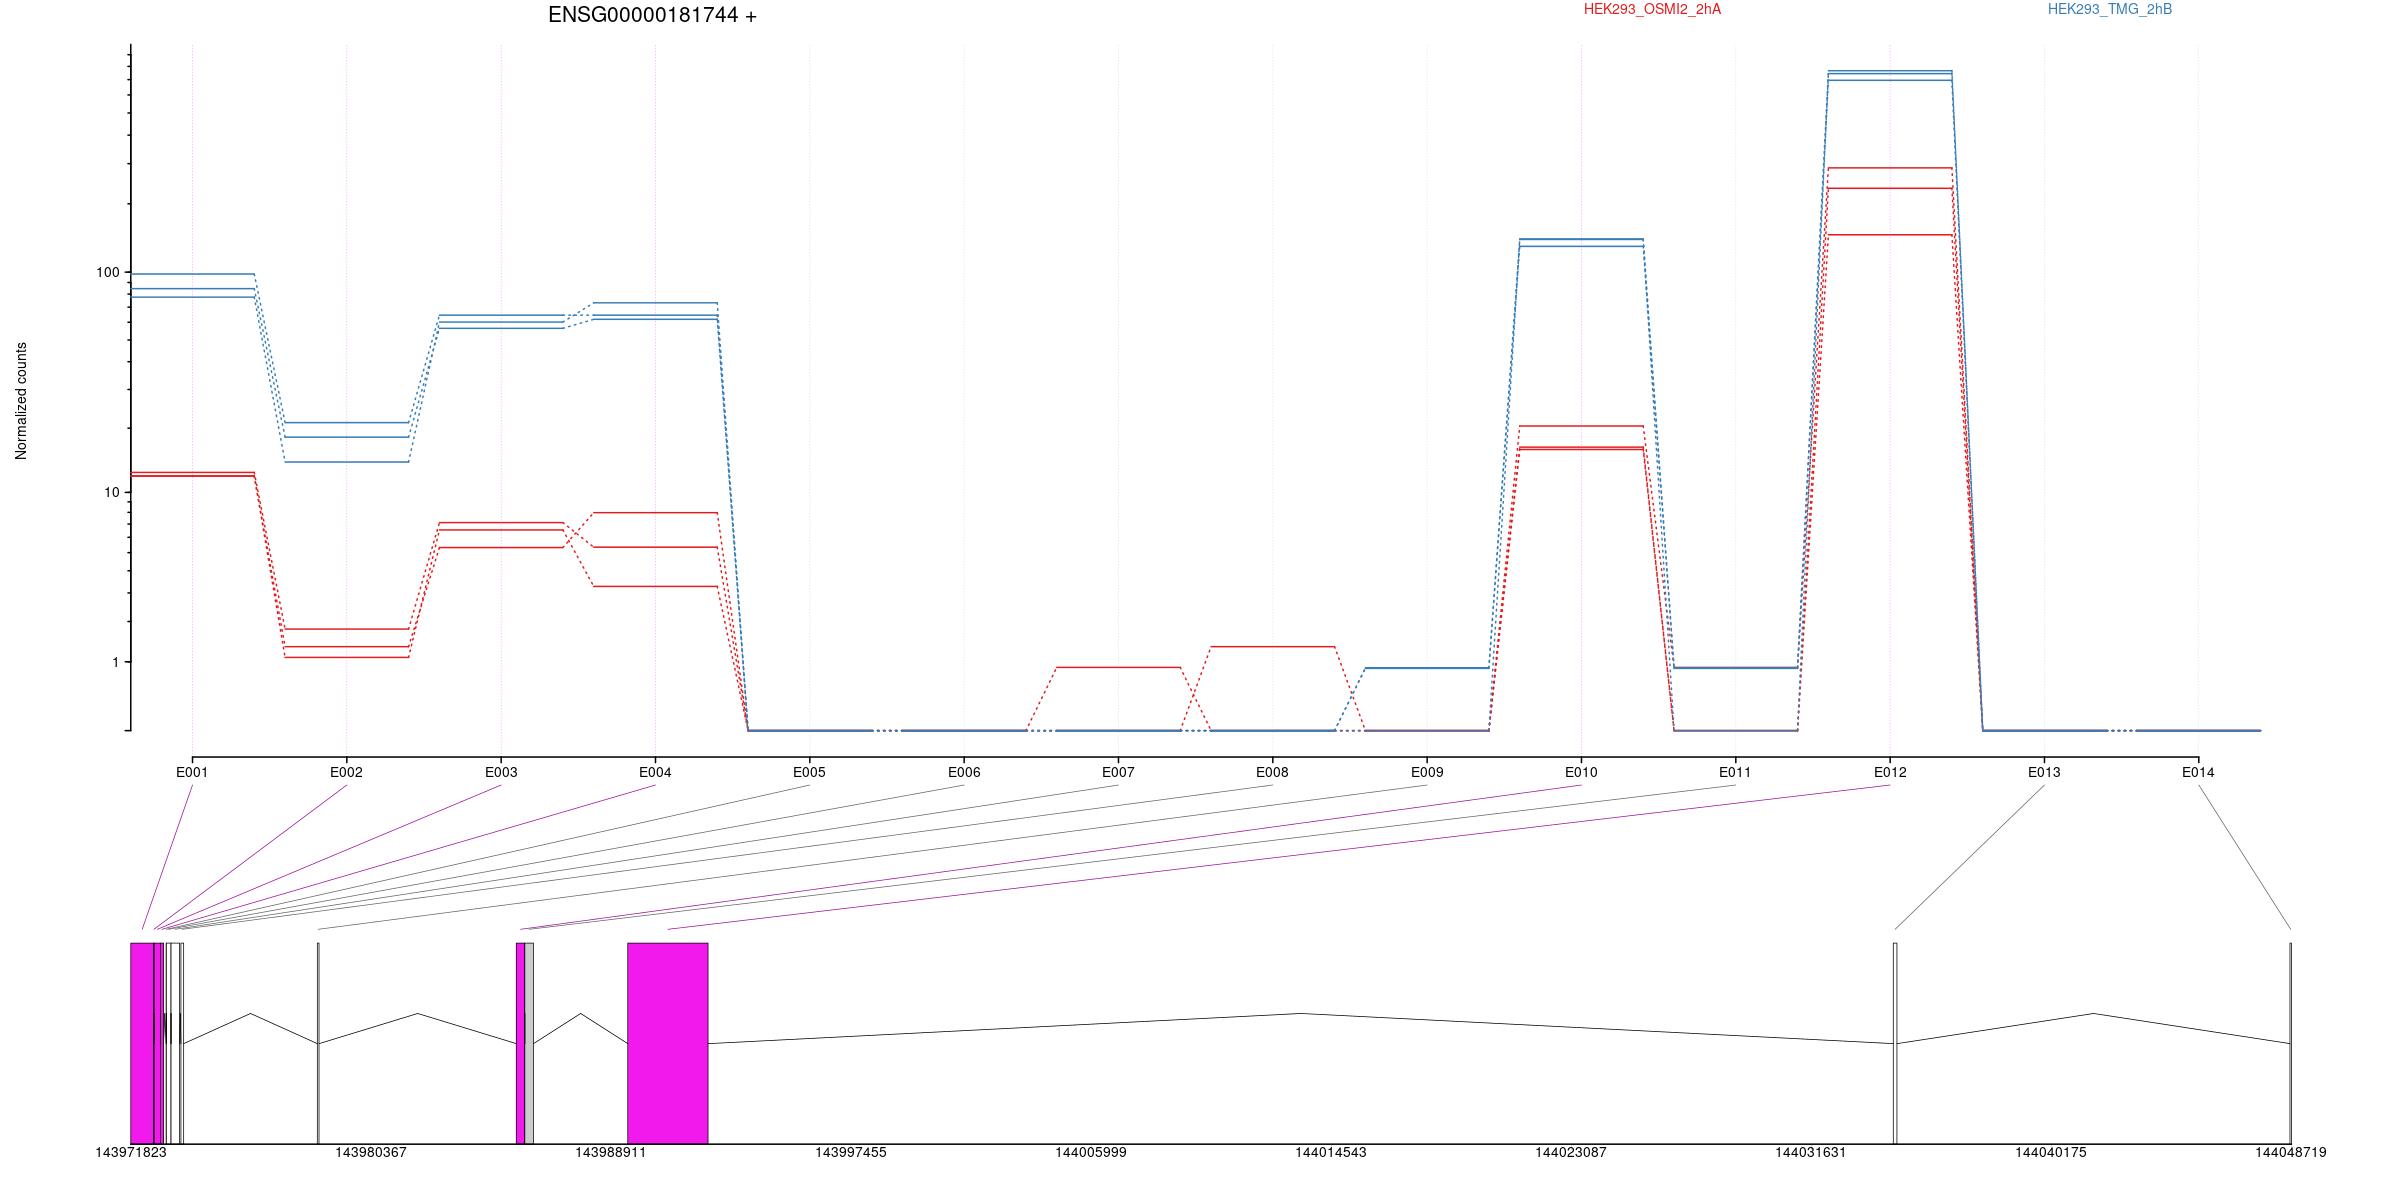Screen dimensions: 2400x1200
Task: Click exon label E007
Action: click(1118, 772)
